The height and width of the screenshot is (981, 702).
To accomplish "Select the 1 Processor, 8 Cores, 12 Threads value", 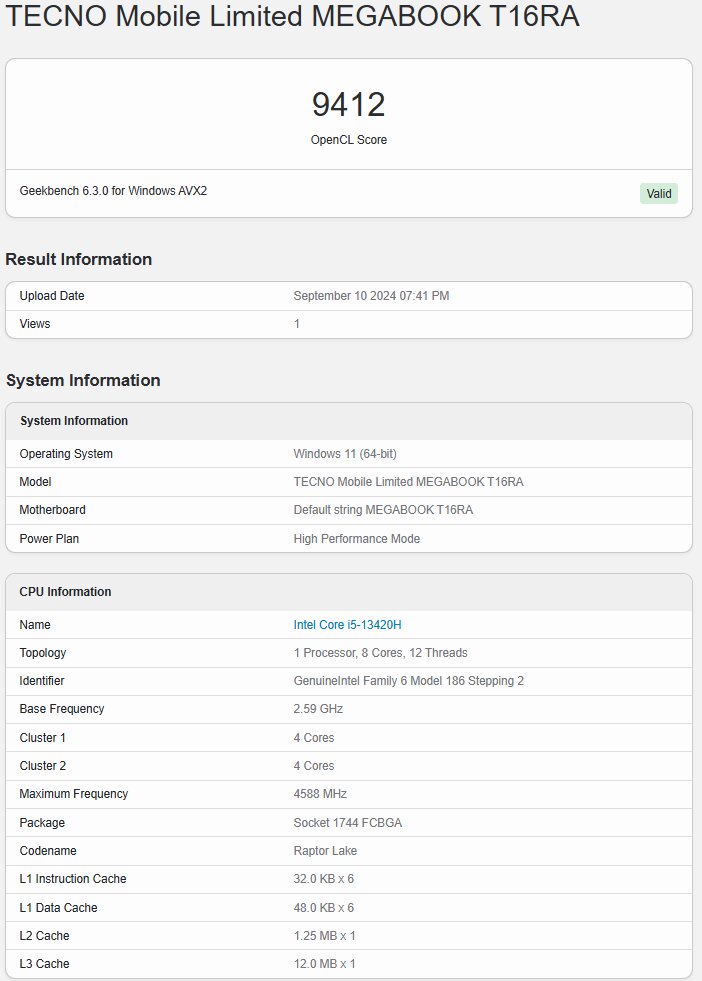I will pyautogui.click(x=380, y=653).
